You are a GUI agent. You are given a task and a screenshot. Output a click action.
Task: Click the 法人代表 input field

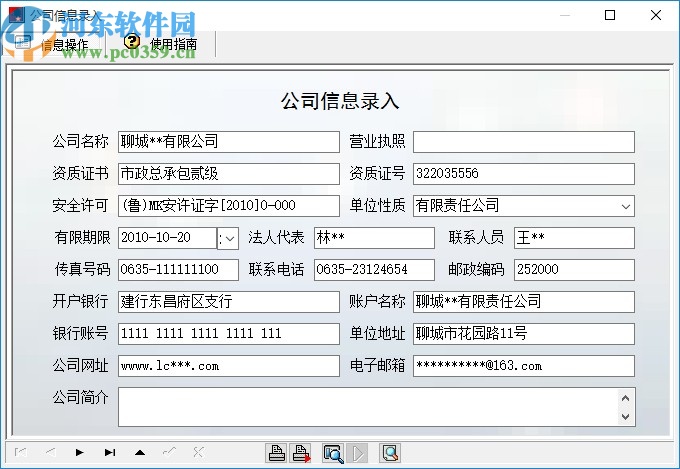(x=374, y=238)
